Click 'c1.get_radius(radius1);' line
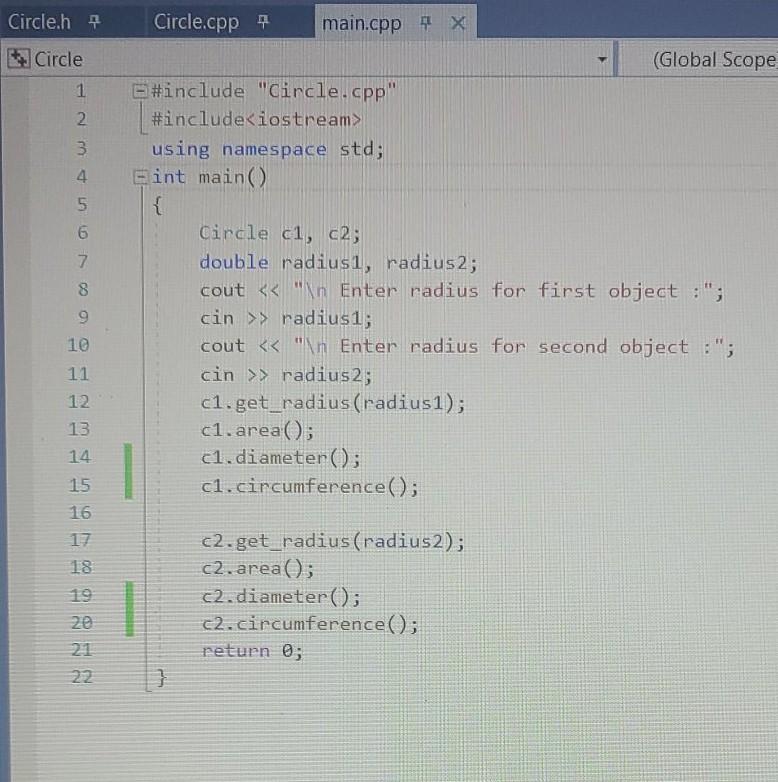The width and height of the screenshot is (778, 782). (333, 402)
